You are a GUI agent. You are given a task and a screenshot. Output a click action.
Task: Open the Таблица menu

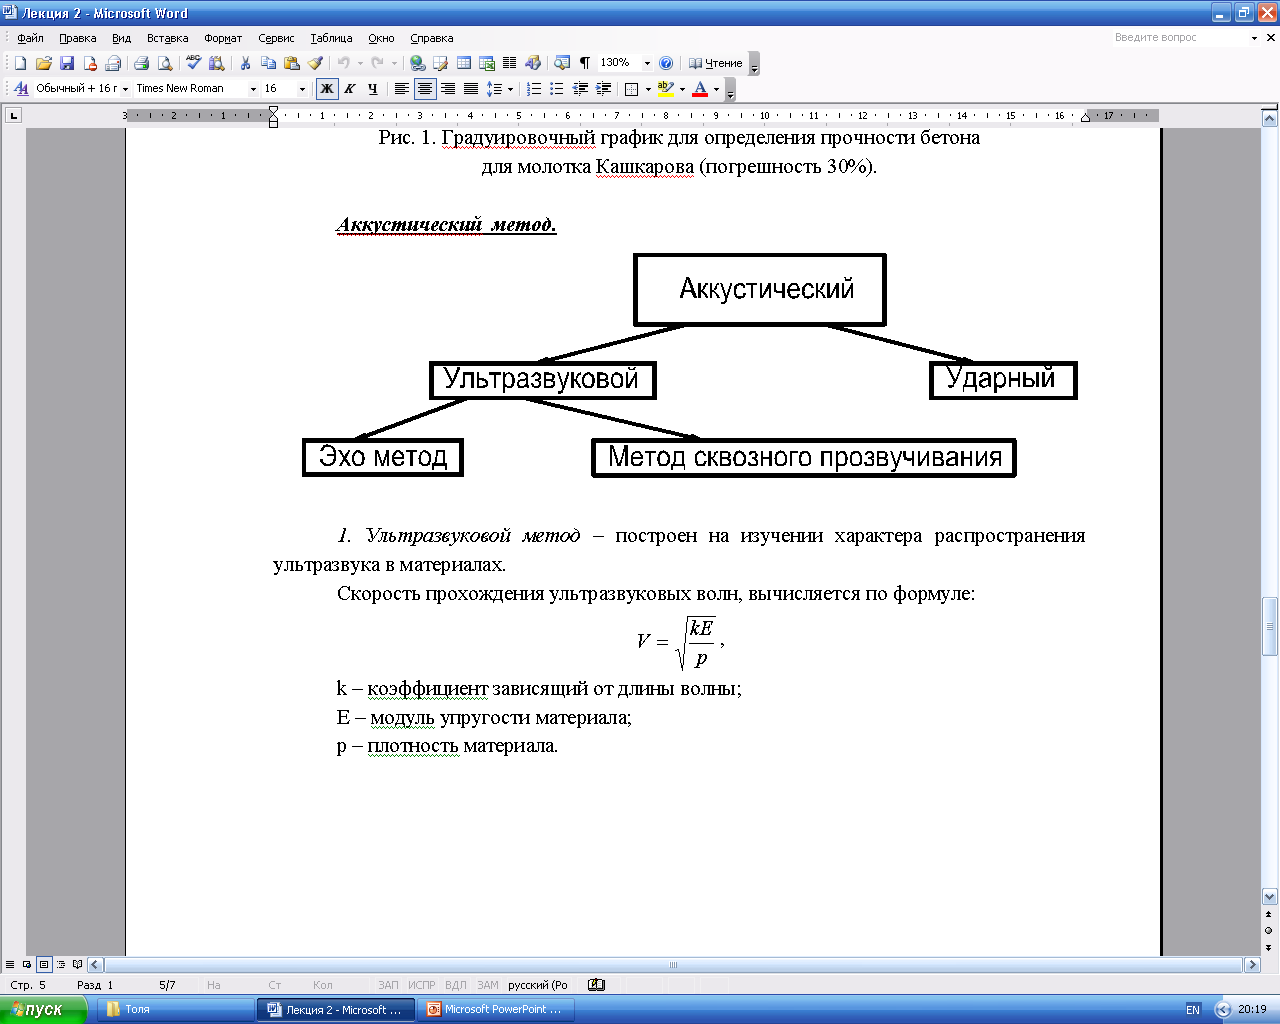331,38
